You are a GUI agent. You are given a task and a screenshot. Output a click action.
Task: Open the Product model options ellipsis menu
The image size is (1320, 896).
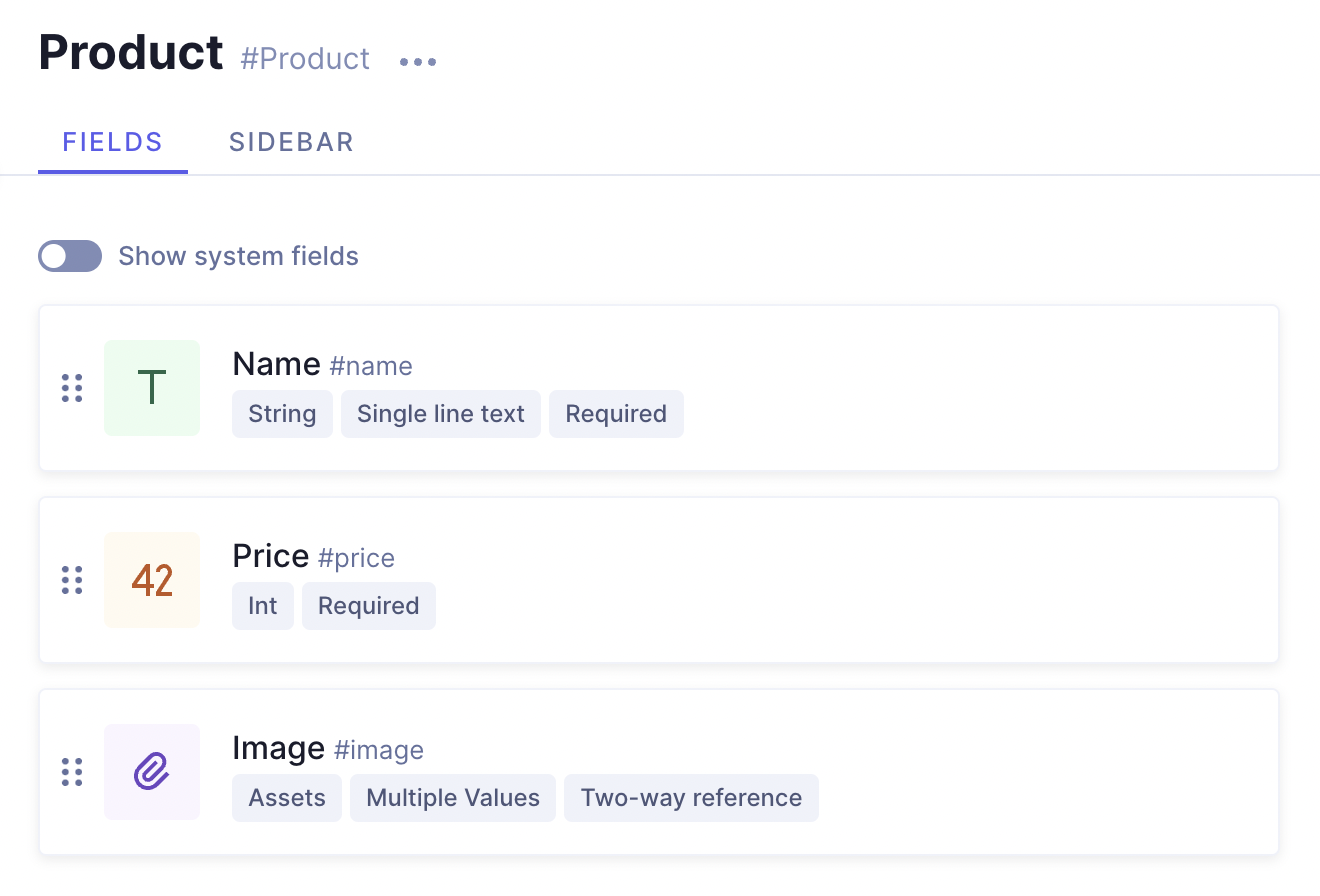pyautogui.click(x=418, y=62)
